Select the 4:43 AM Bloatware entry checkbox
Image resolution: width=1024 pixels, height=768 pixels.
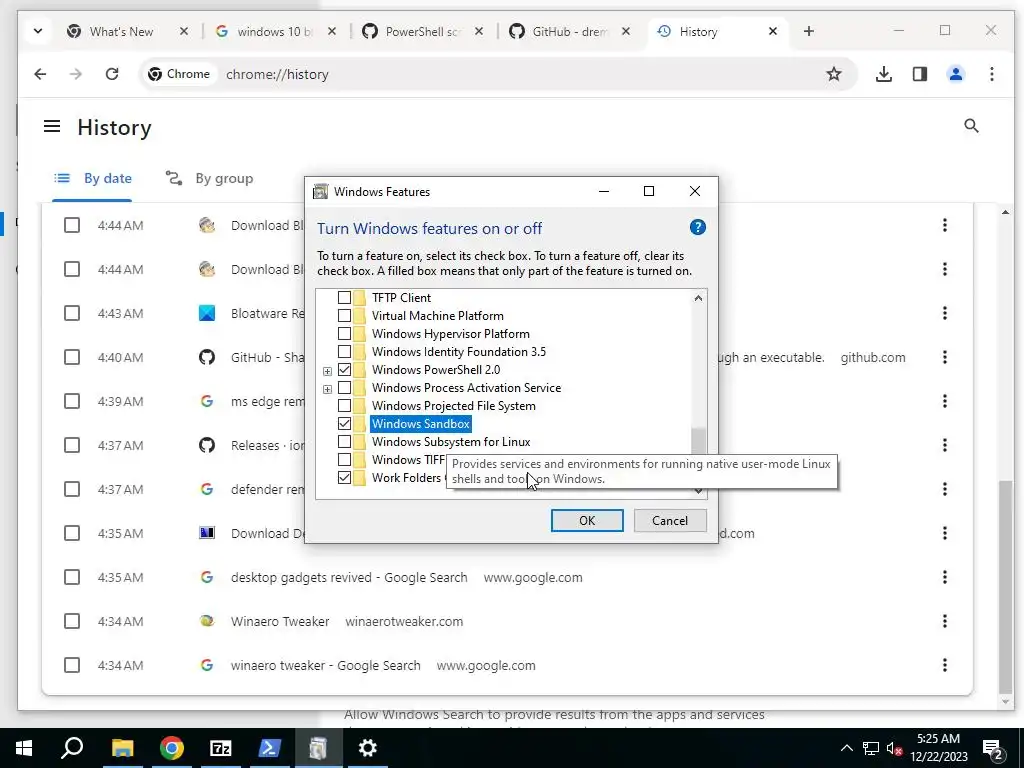(72, 313)
